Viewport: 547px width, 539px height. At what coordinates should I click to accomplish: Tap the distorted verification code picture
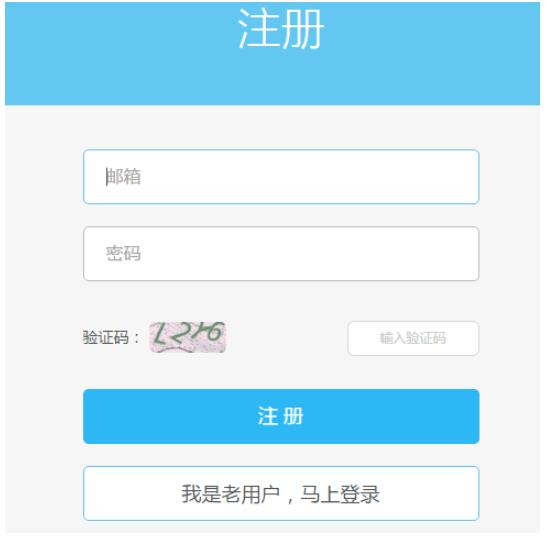click(x=187, y=337)
